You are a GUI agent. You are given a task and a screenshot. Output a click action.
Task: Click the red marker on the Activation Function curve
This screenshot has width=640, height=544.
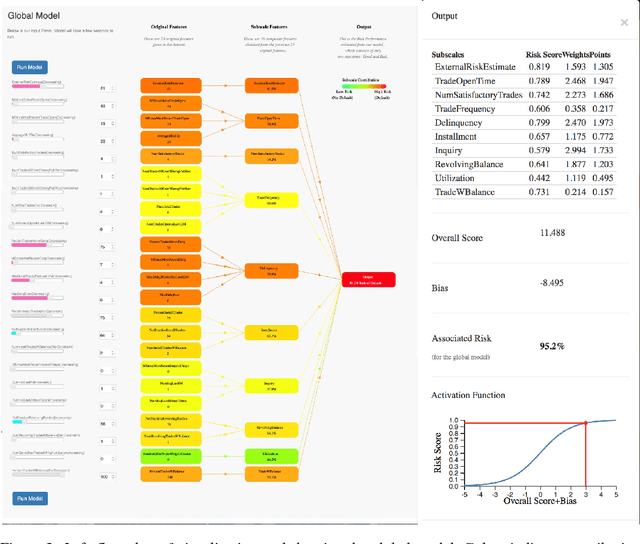pos(587,424)
